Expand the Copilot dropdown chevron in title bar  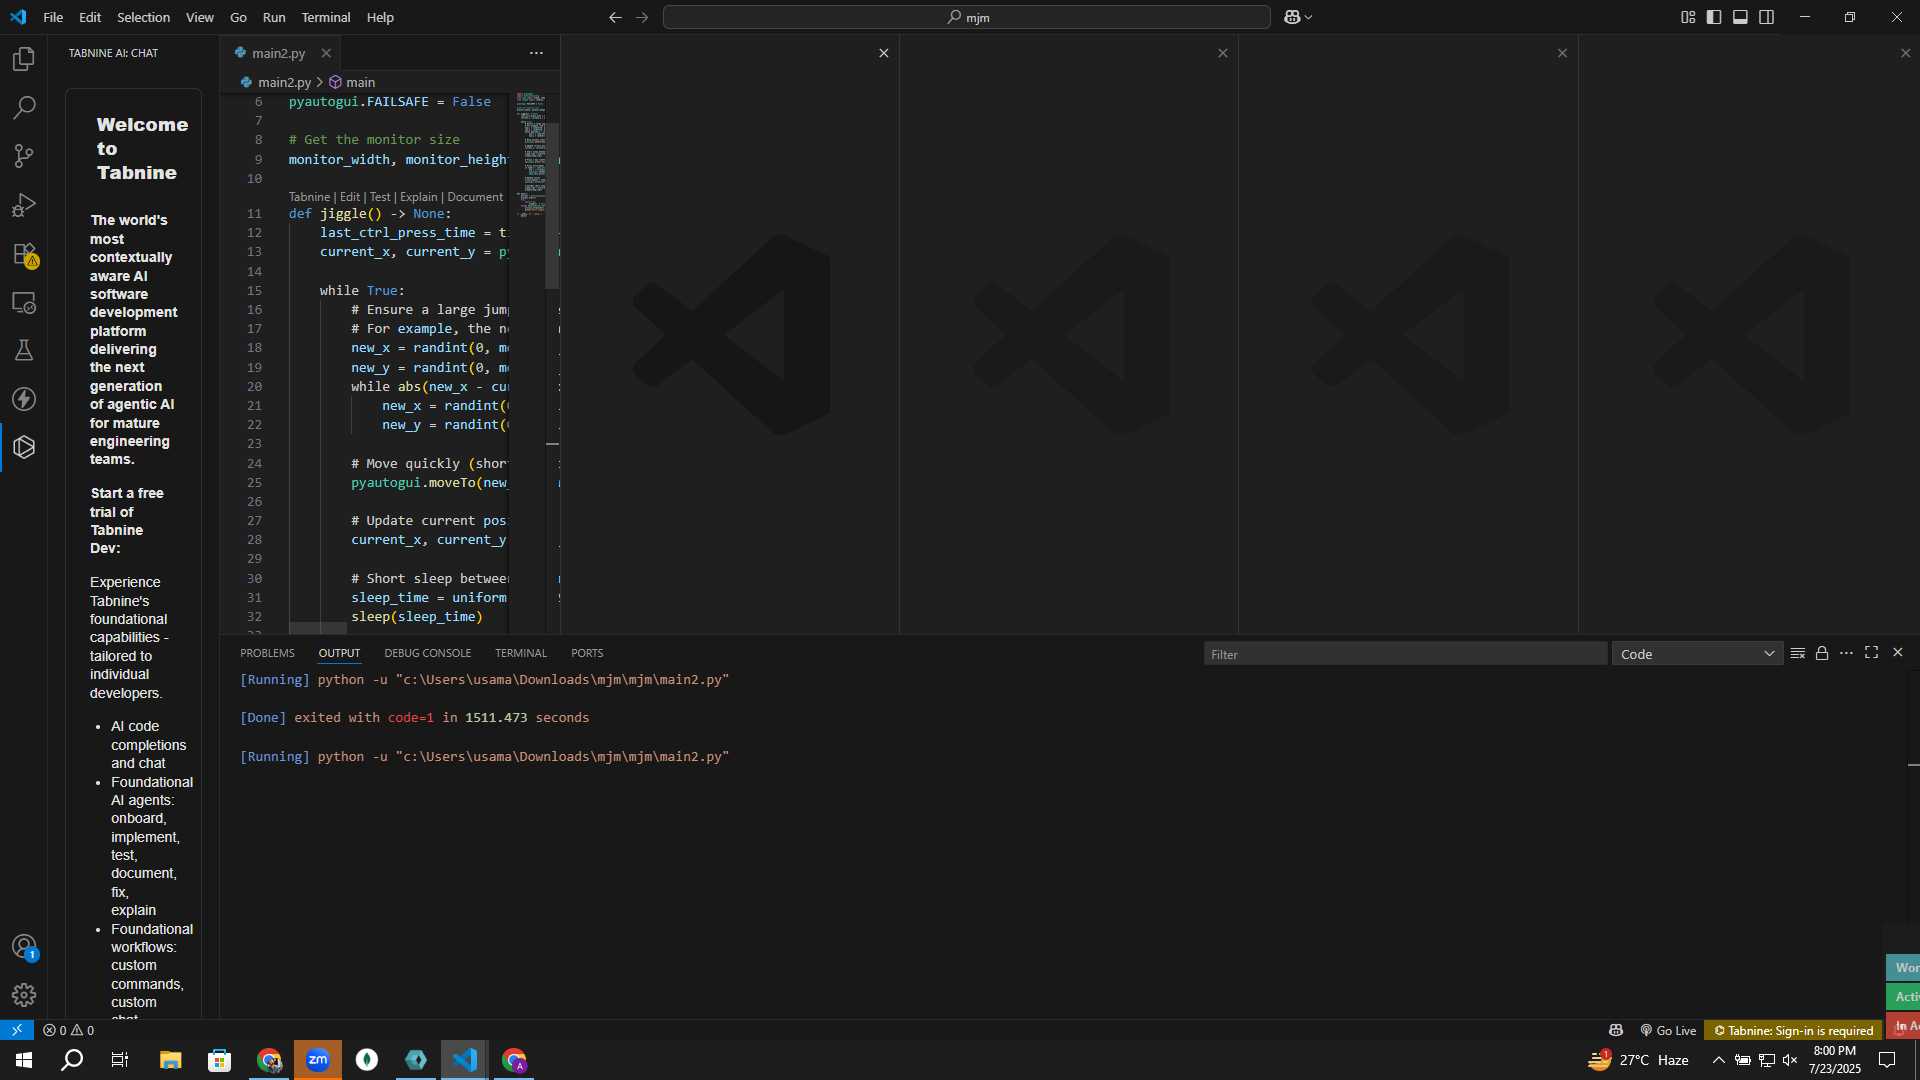(1308, 17)
